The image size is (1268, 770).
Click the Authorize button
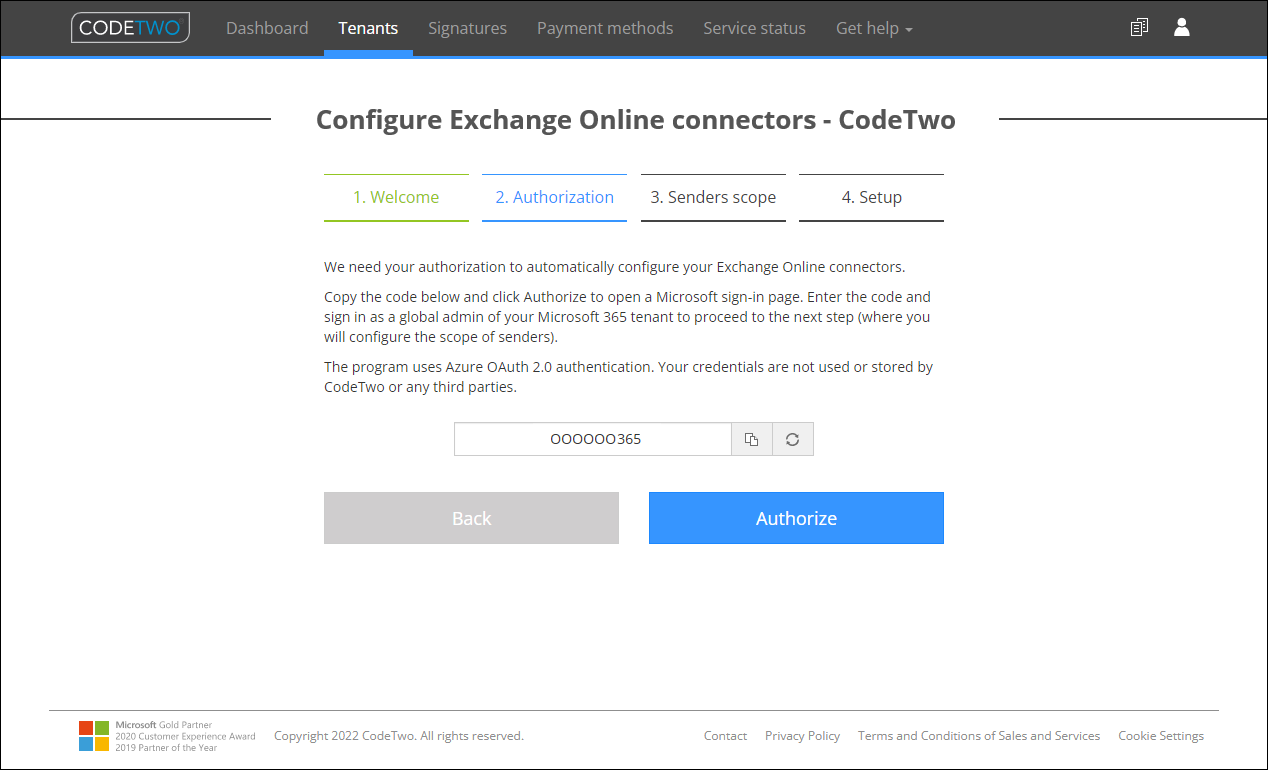pos(796,518)
